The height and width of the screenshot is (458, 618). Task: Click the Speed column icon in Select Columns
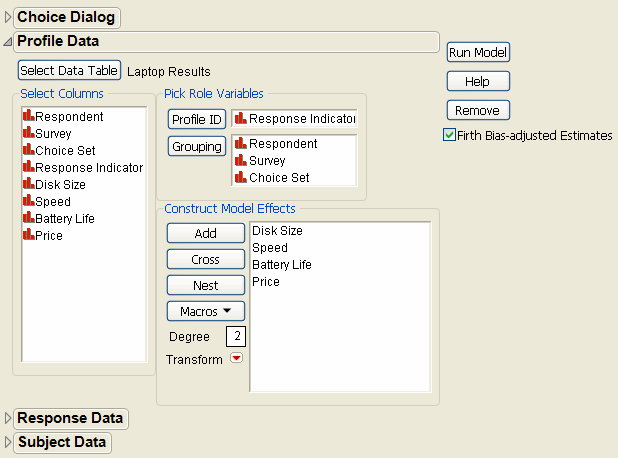[28, 202]
